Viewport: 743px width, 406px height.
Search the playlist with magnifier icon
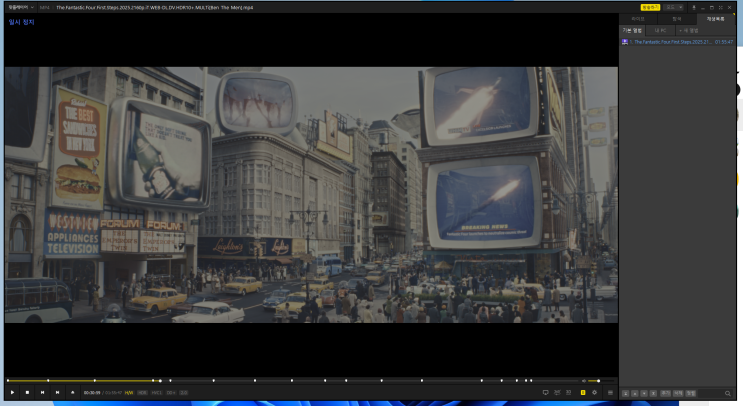click(x=728, y=394)
